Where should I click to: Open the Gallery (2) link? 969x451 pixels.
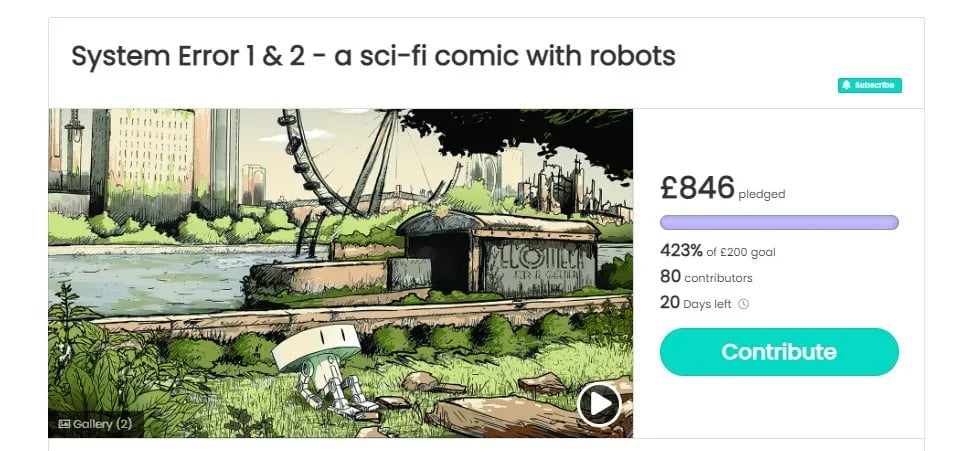(x=95, y=424)
